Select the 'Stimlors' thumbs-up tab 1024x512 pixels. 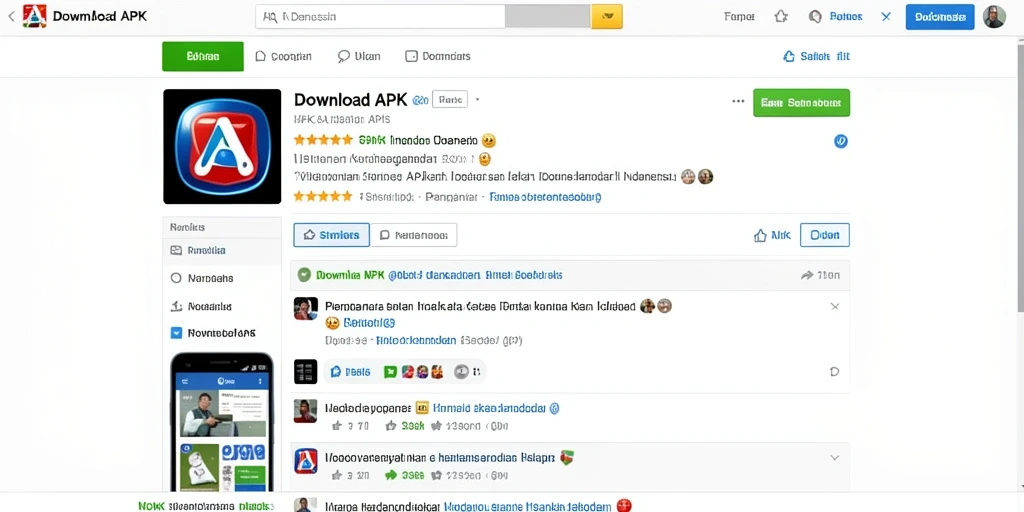pos(332,235)
